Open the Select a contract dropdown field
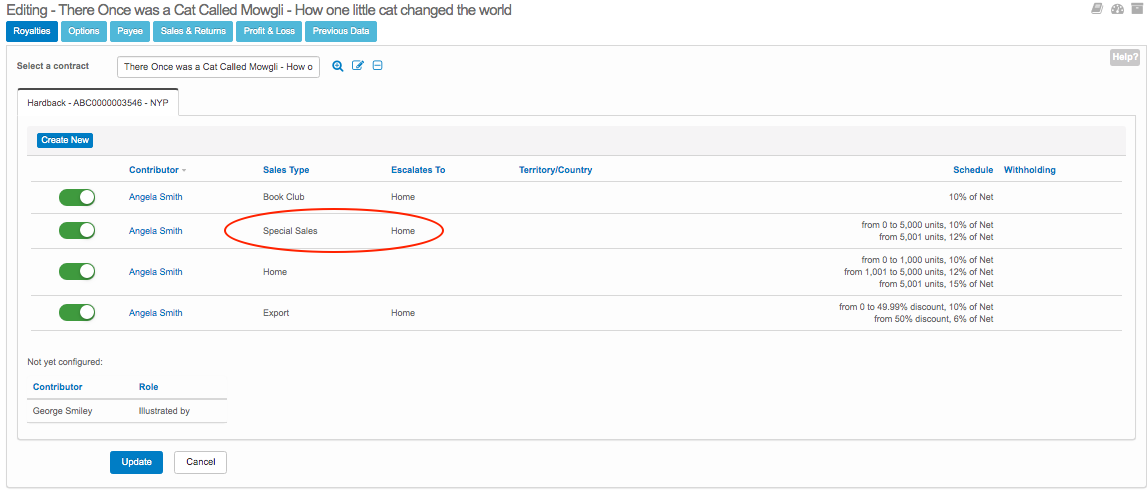Viewport: 1147px width, 490px height. pos(218,67)
